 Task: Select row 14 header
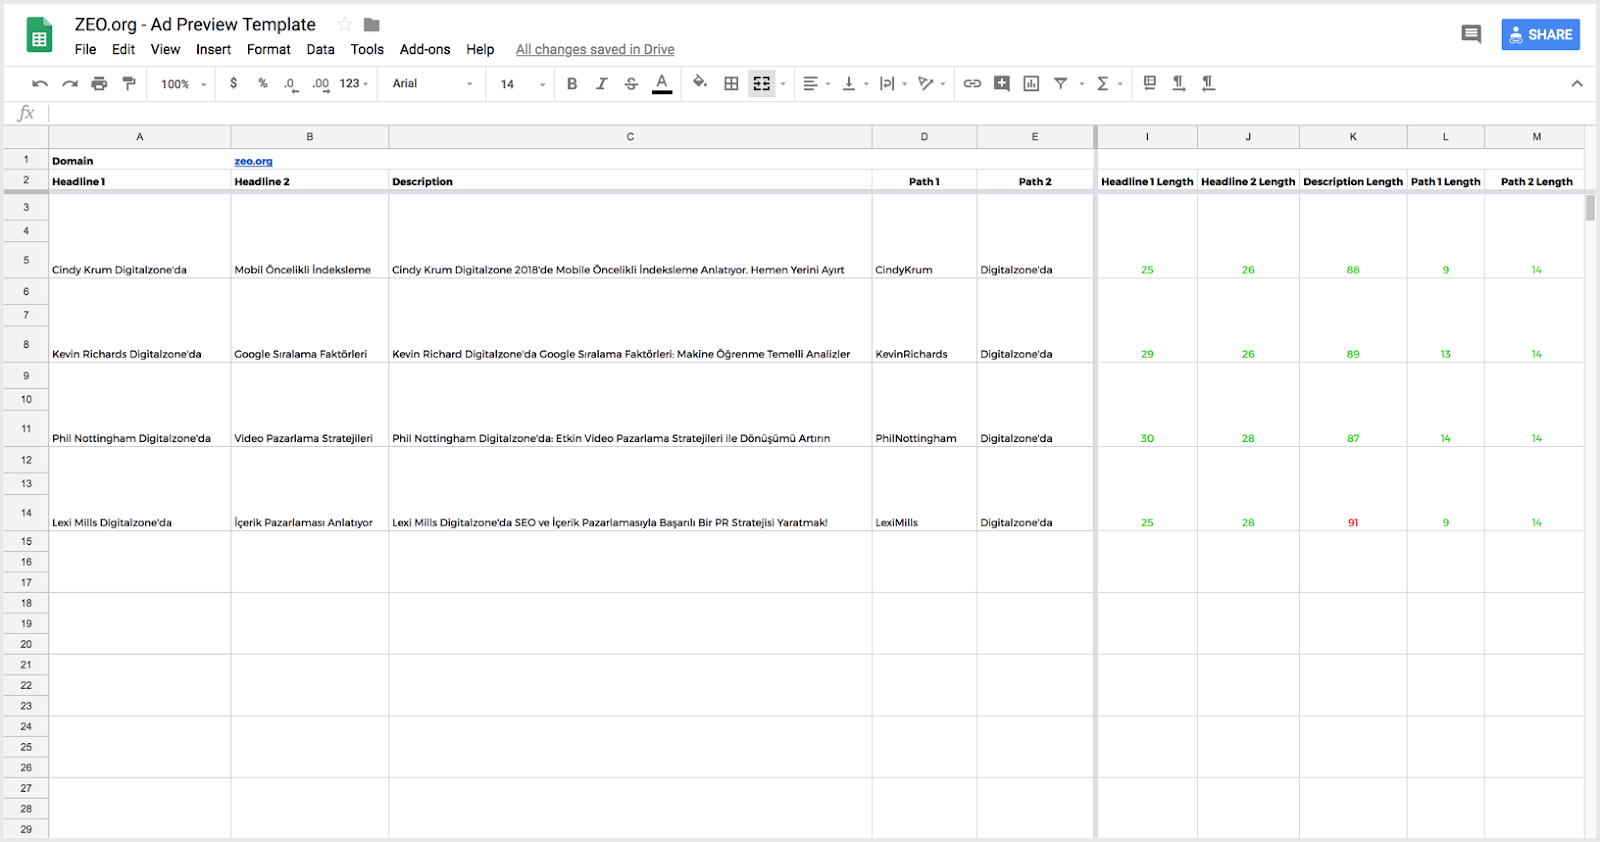click(26, 512)
